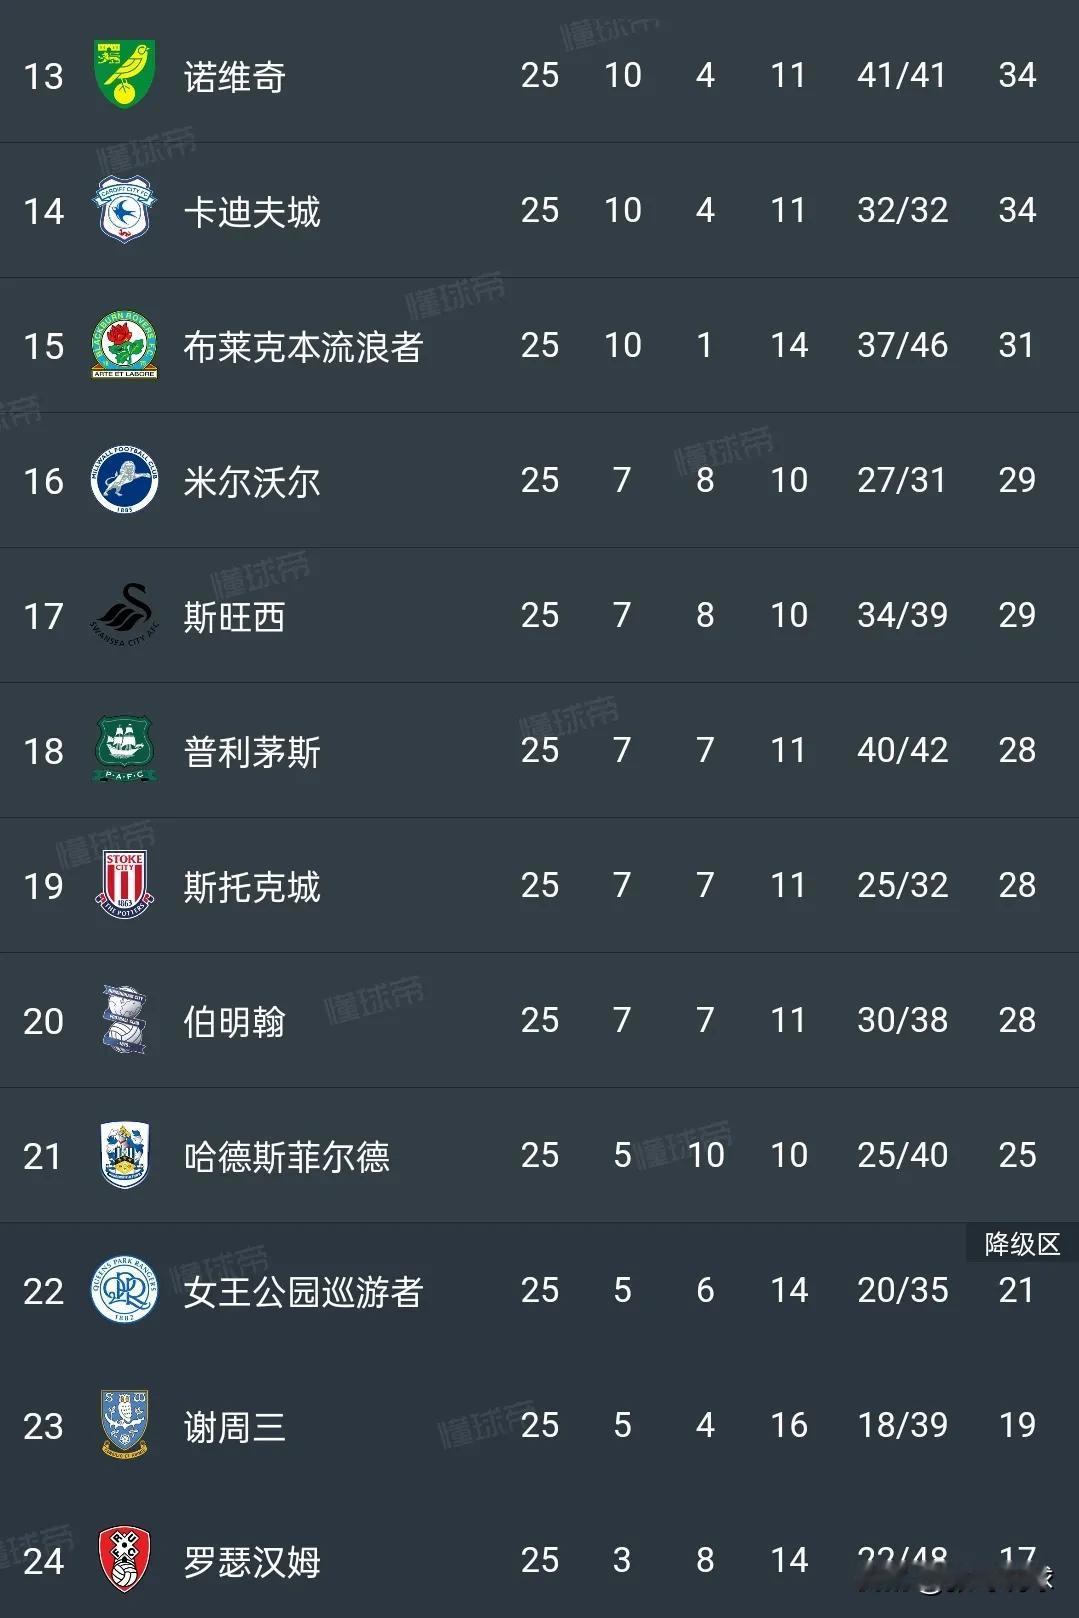Tap the Stoke City striped crest
The height and width of the screenshot is (1618, 1079).
pos(124,885)
